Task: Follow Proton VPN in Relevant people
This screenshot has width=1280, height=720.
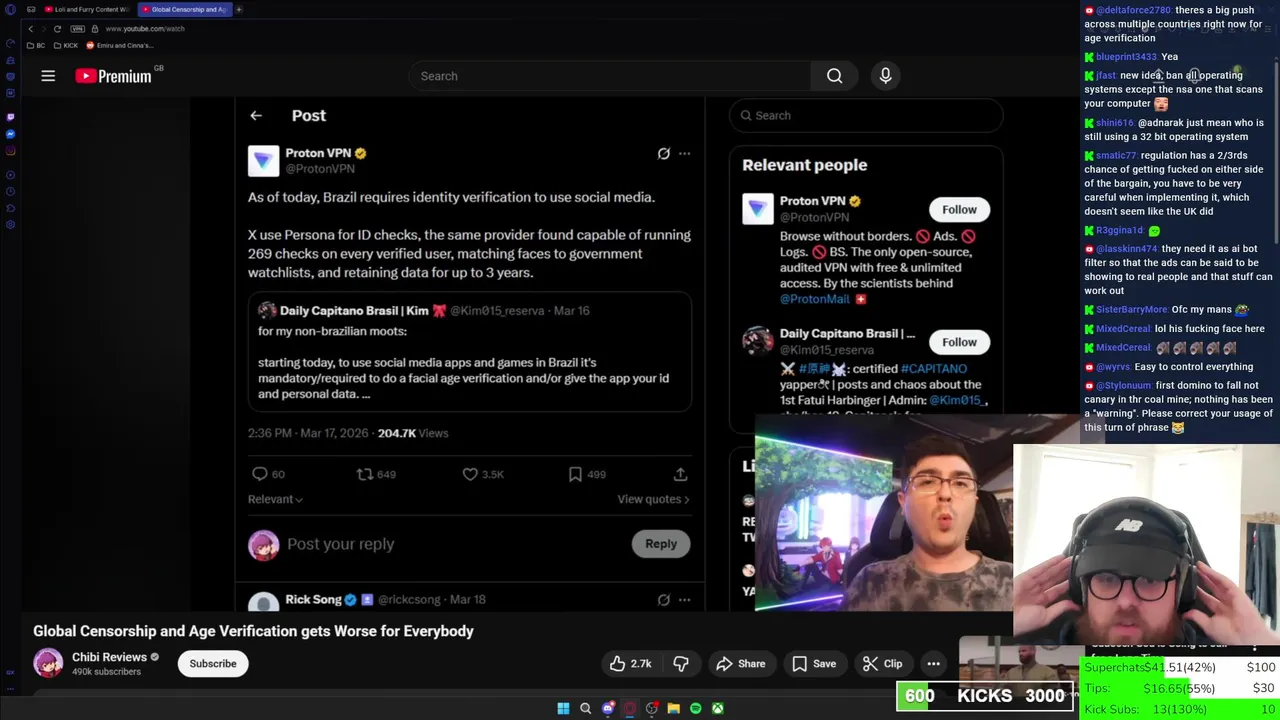Action: (x=959, y=209)
